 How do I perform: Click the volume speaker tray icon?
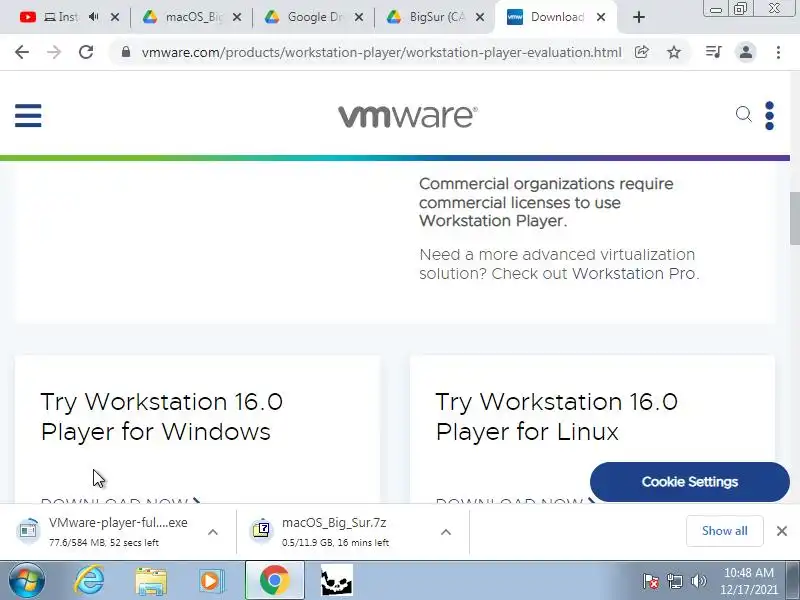[698, 581]
